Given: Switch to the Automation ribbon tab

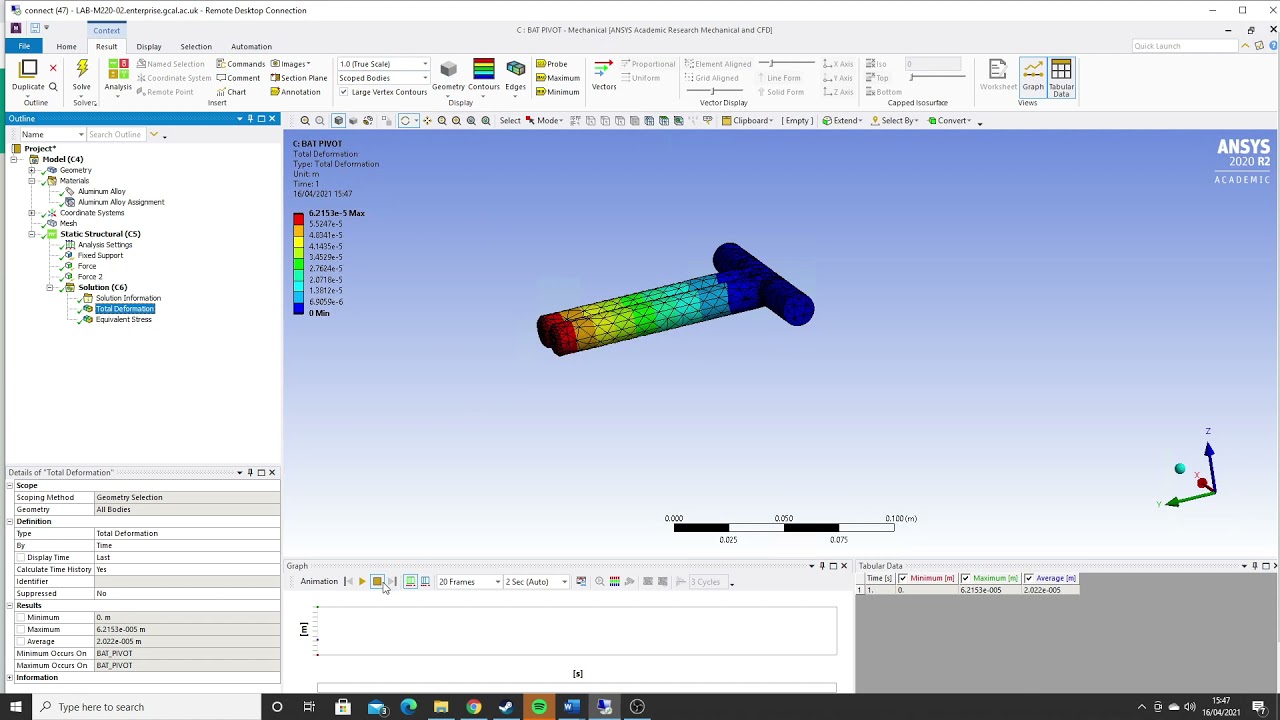Looking at the screenshot, I should 251,46.
